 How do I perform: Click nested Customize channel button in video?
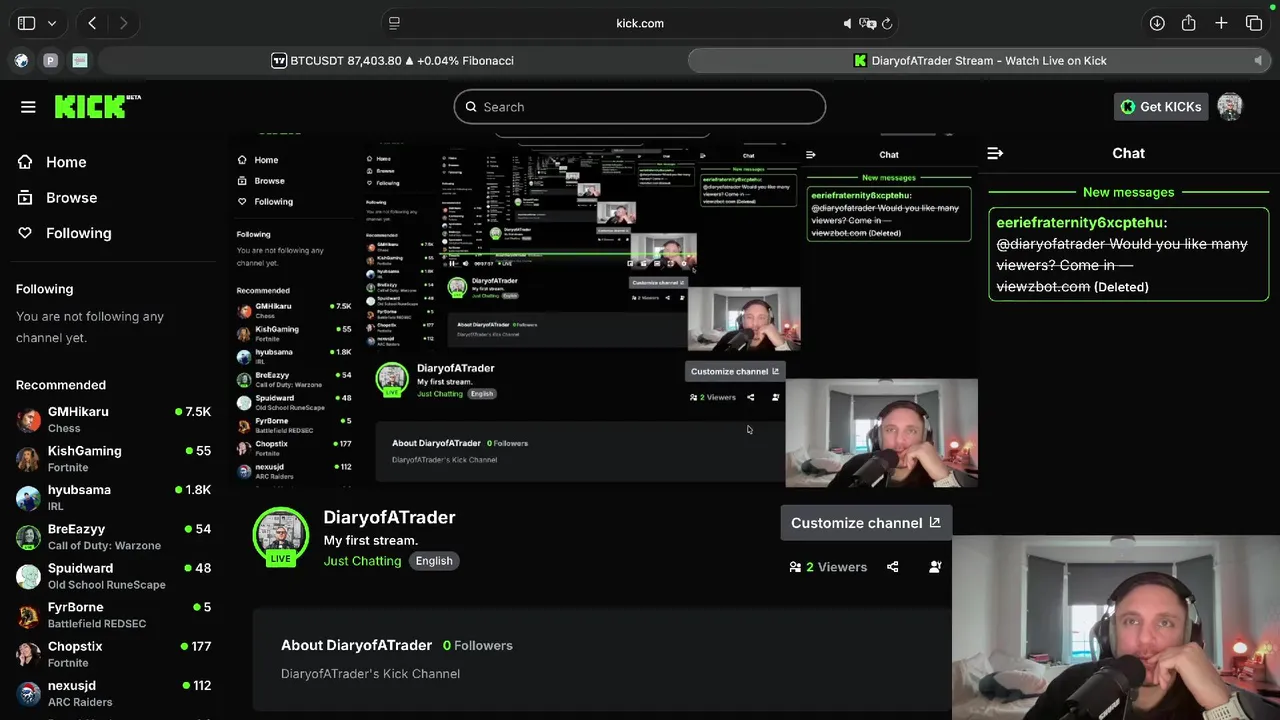pos(735,371)
